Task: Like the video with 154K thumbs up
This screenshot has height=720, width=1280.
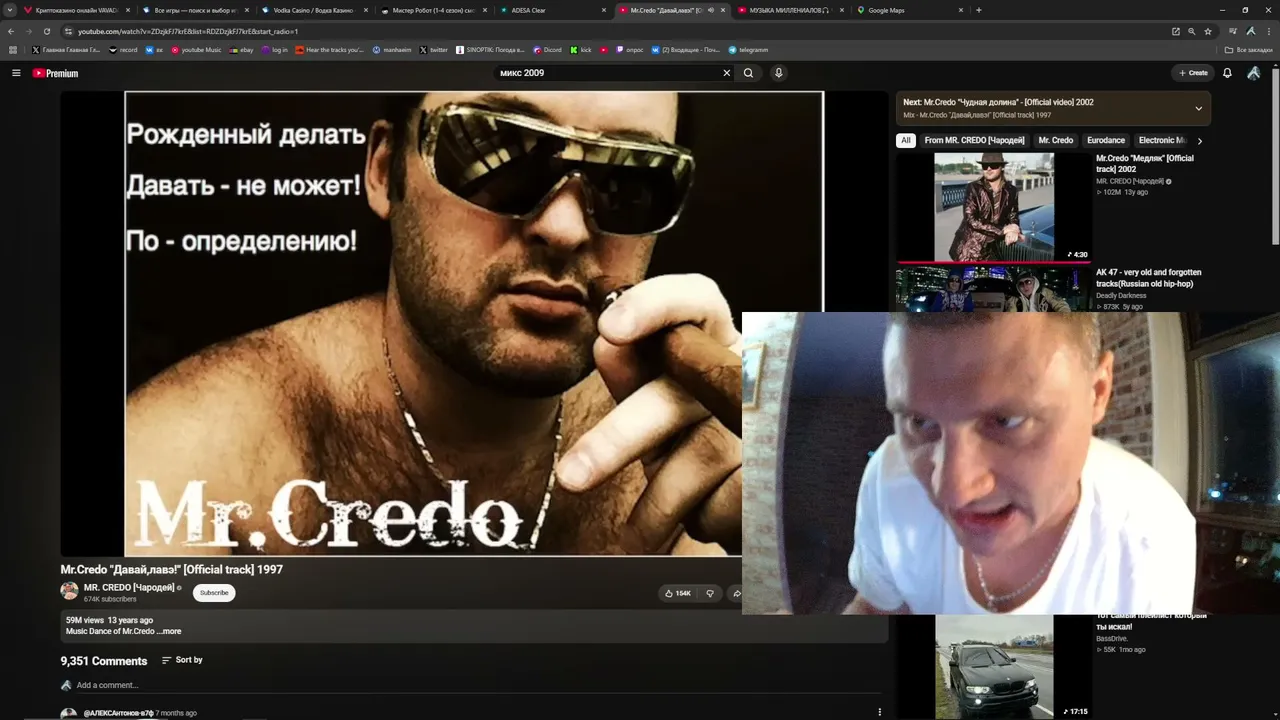Action: [678, 593]
